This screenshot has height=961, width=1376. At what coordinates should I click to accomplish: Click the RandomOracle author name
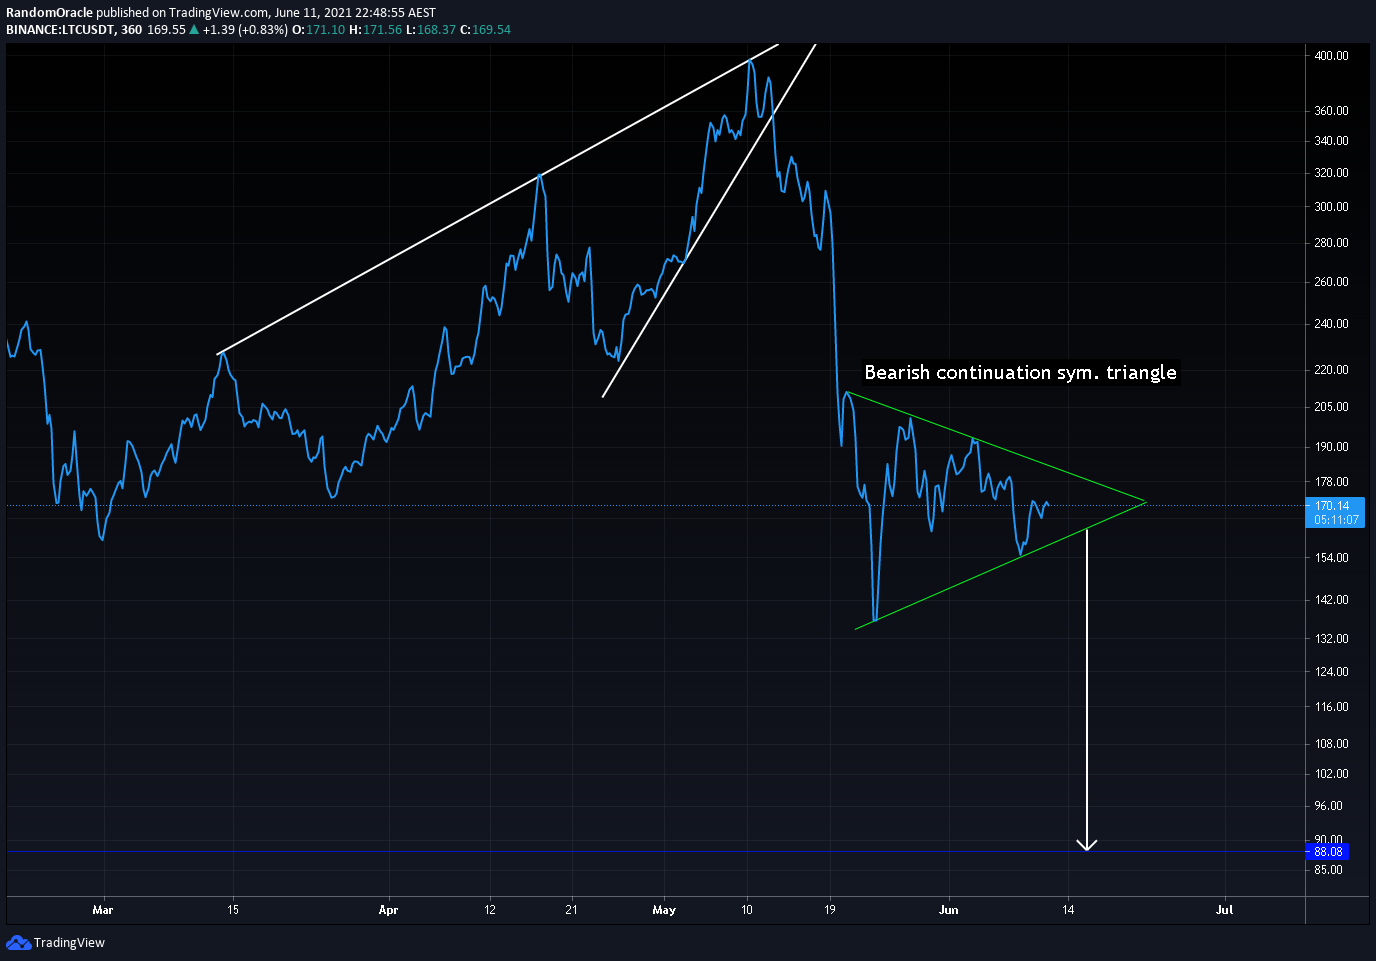(x=50, y=13)
